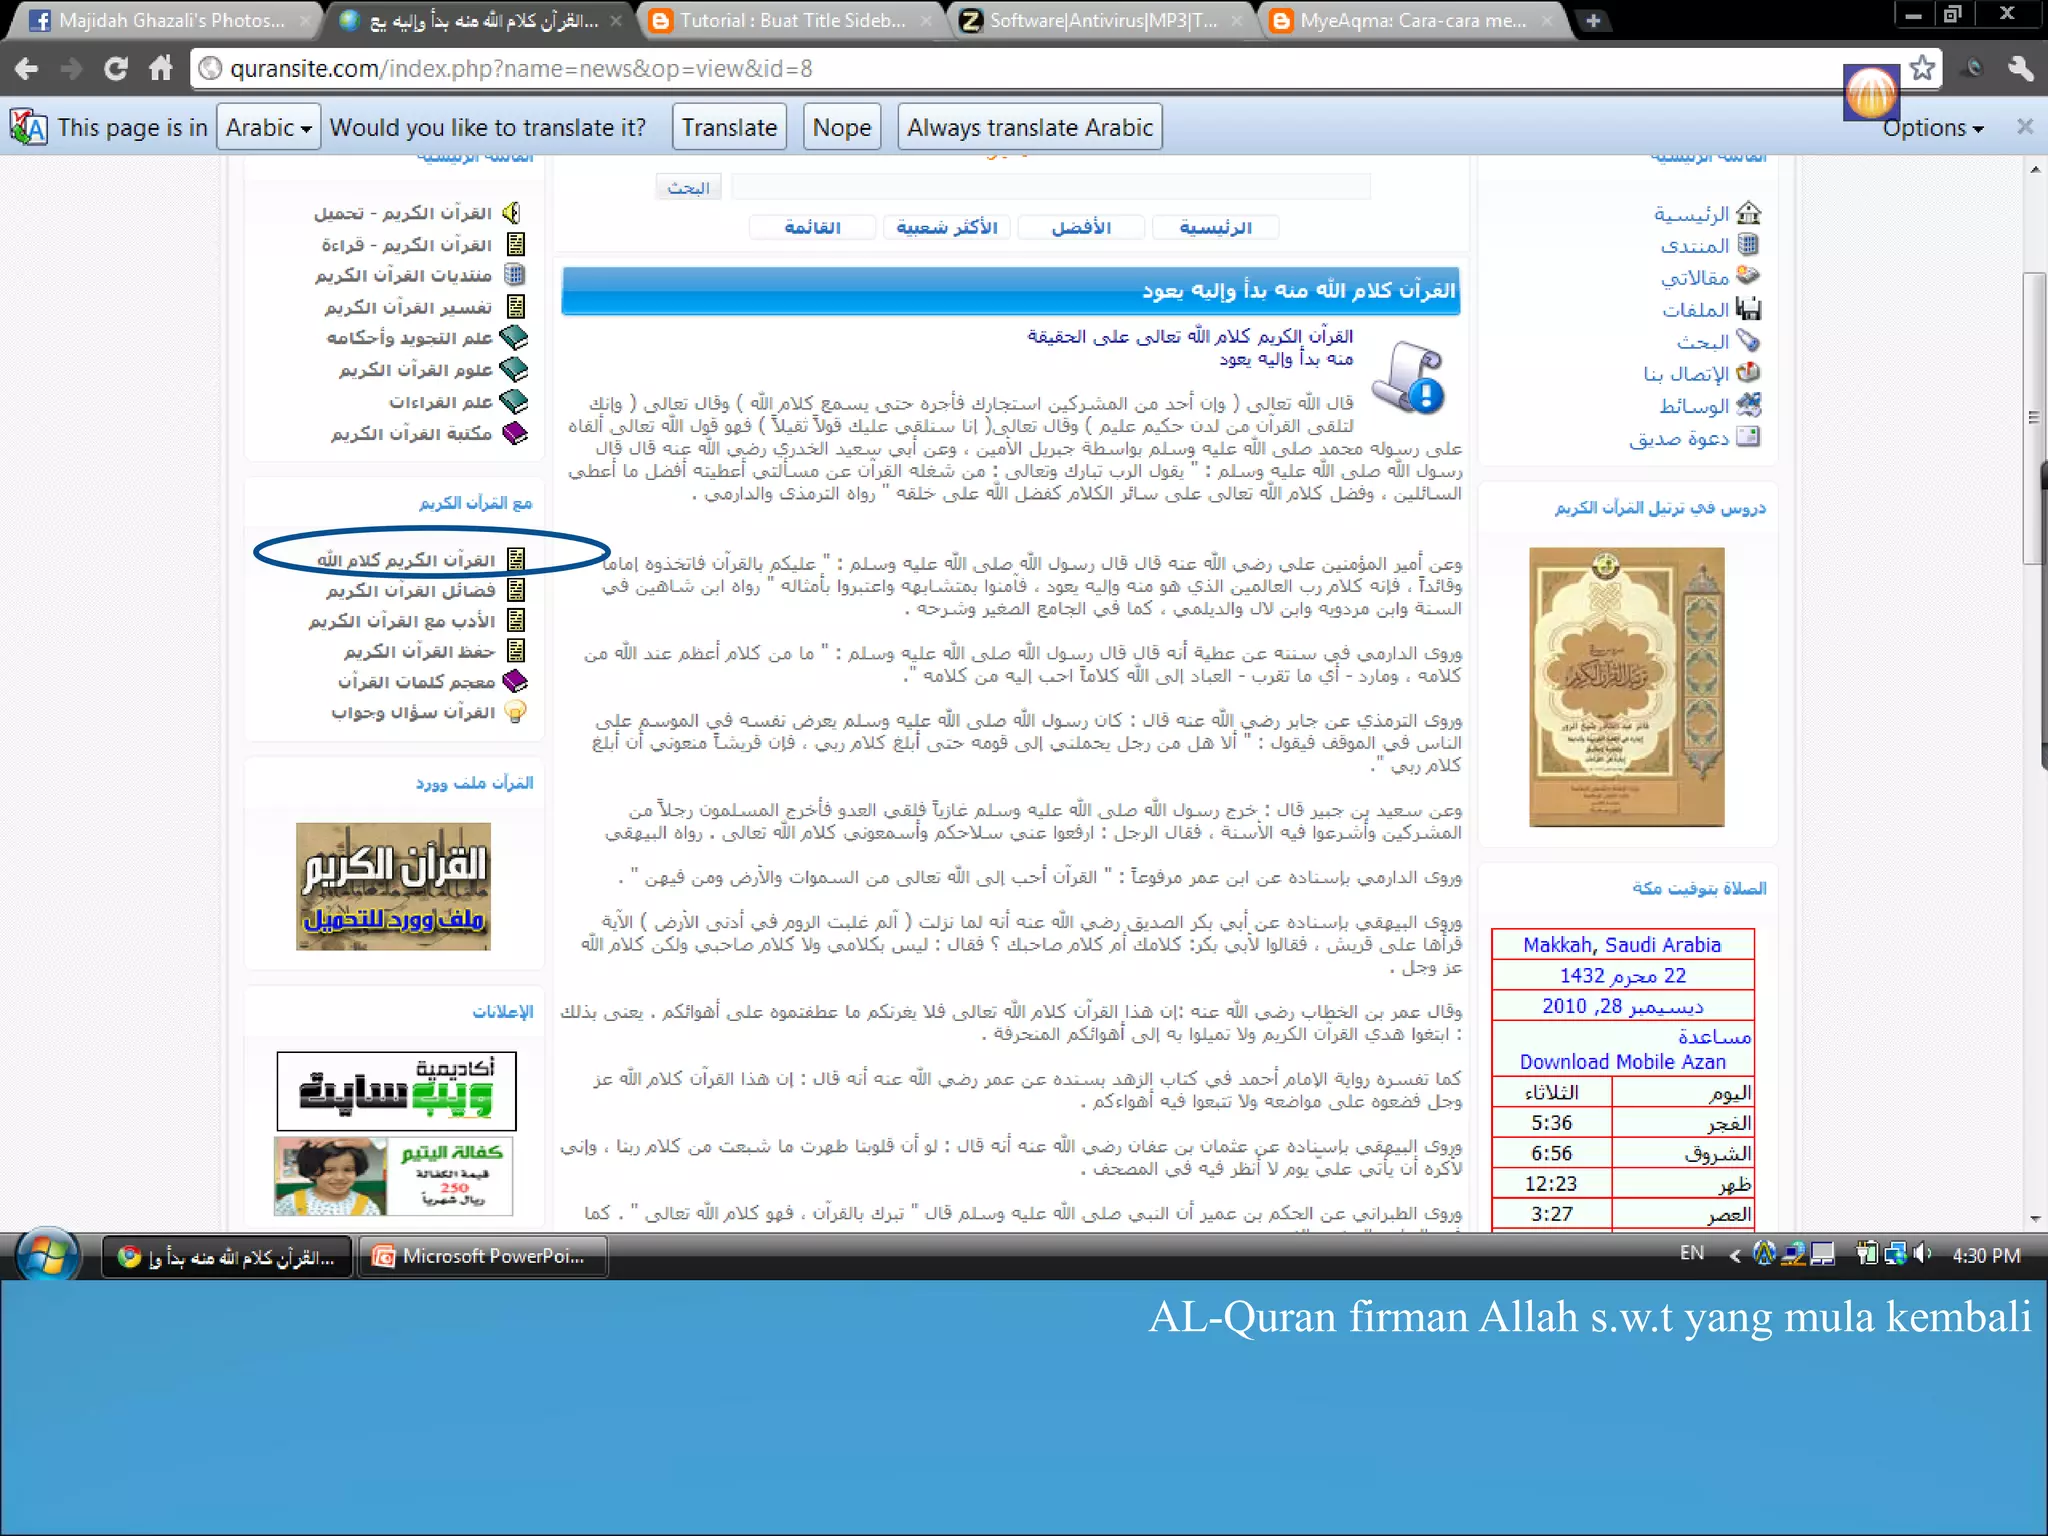Click purple book icon beside مكتبة القرآن الكريم

point(514,433)
